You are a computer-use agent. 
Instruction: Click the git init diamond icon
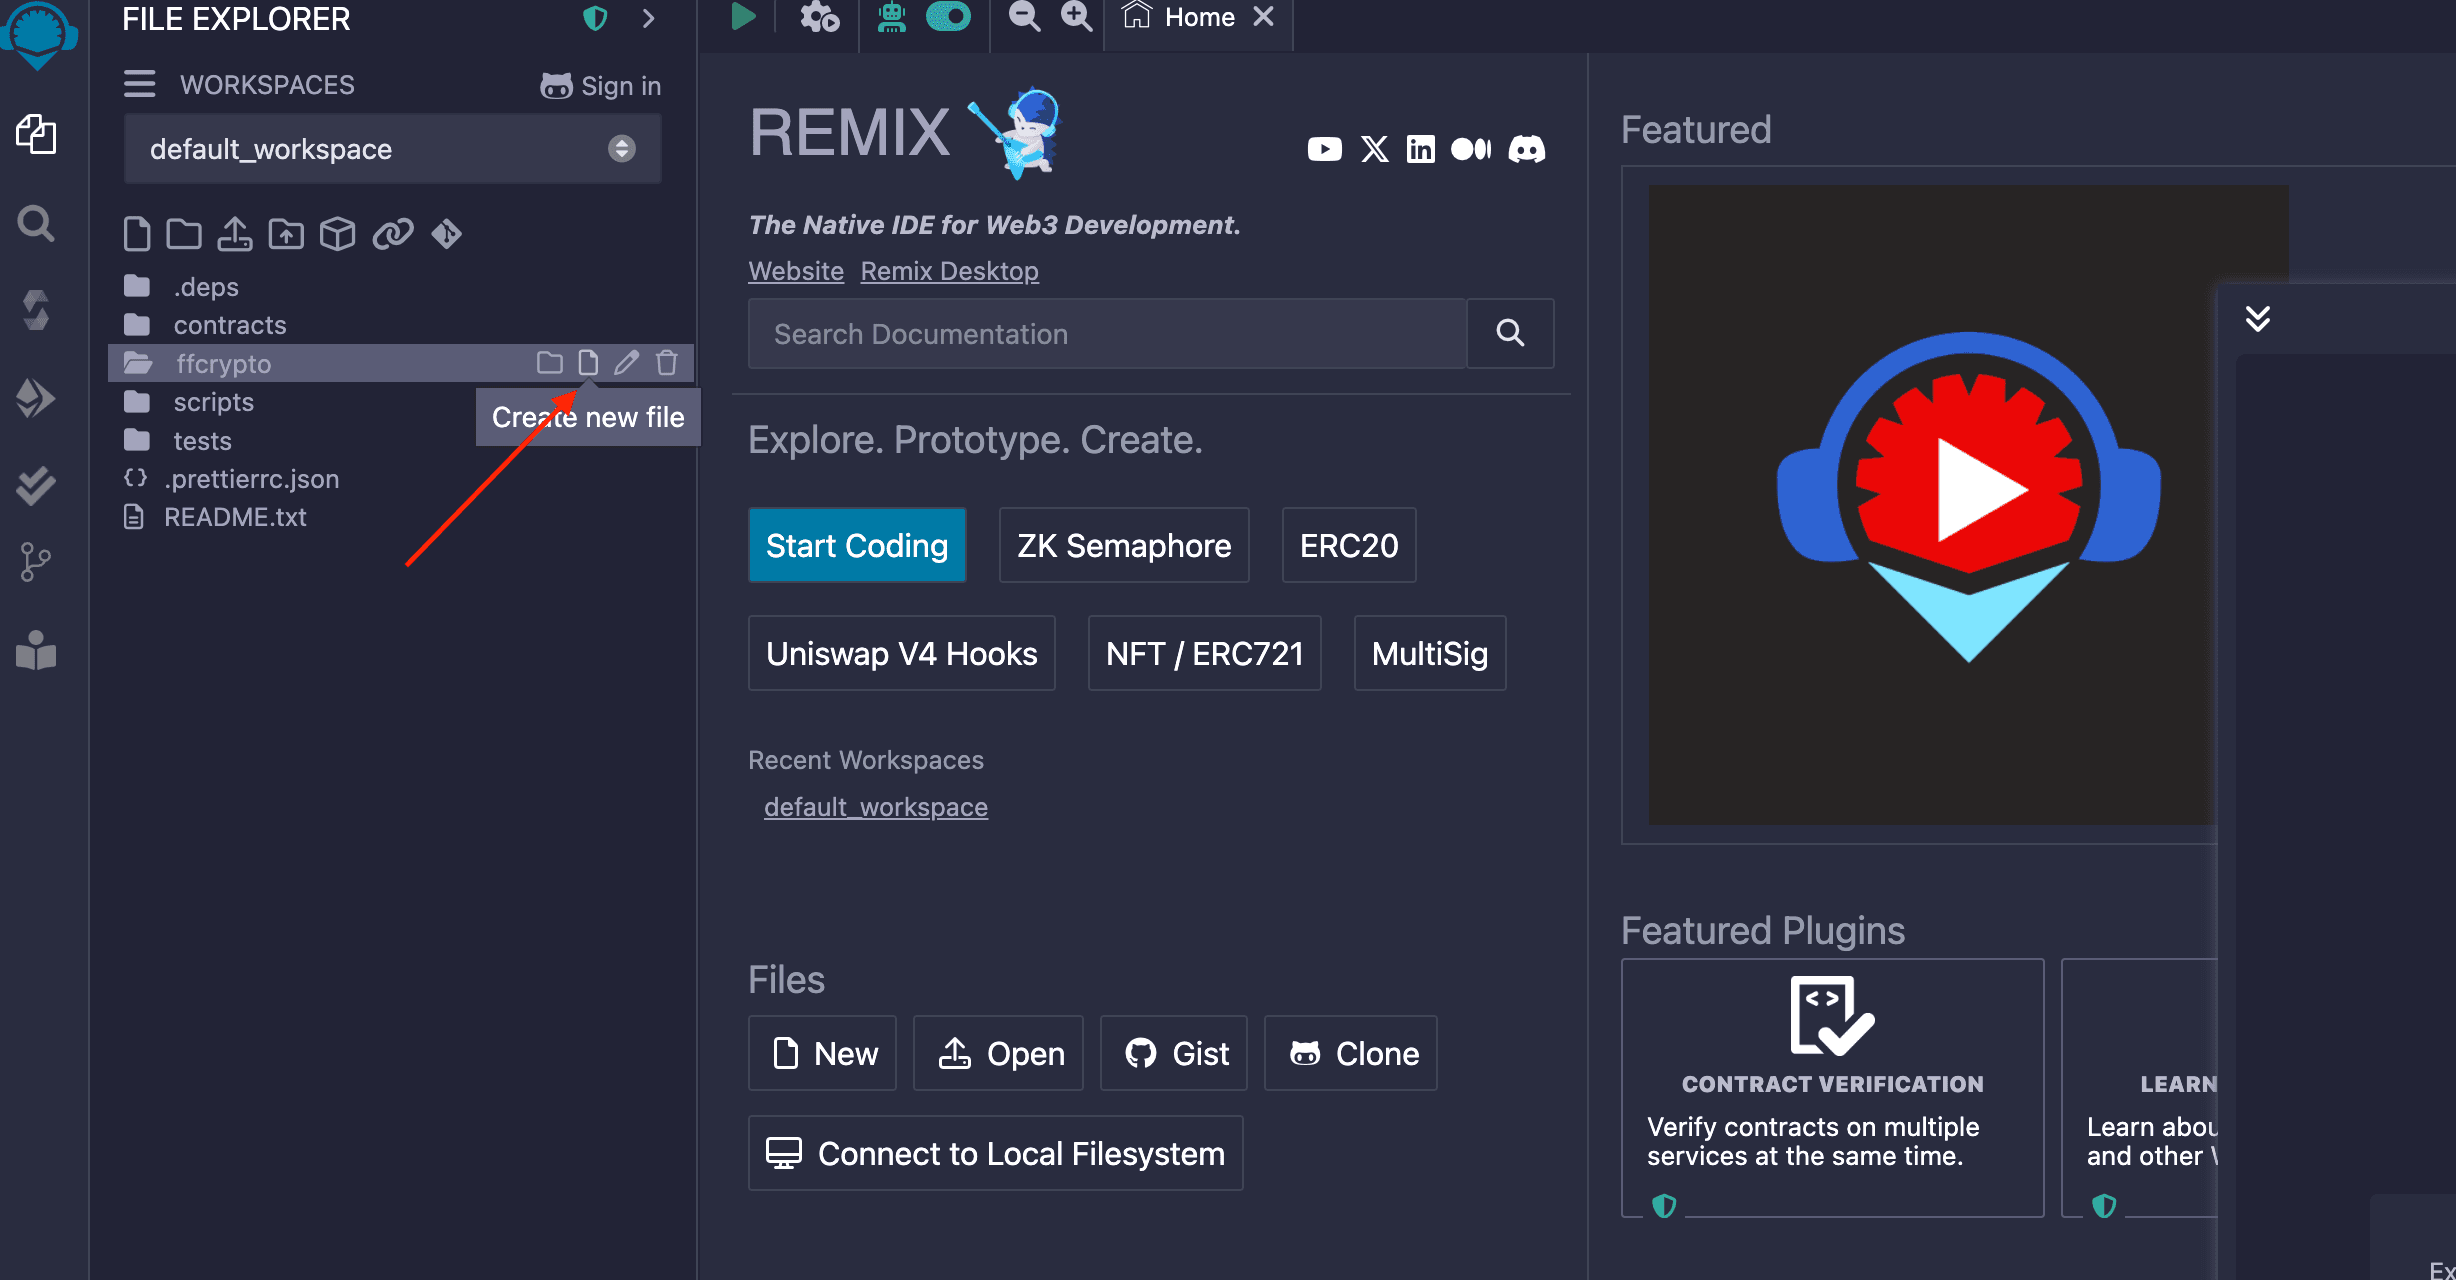(x=446, y=234)
